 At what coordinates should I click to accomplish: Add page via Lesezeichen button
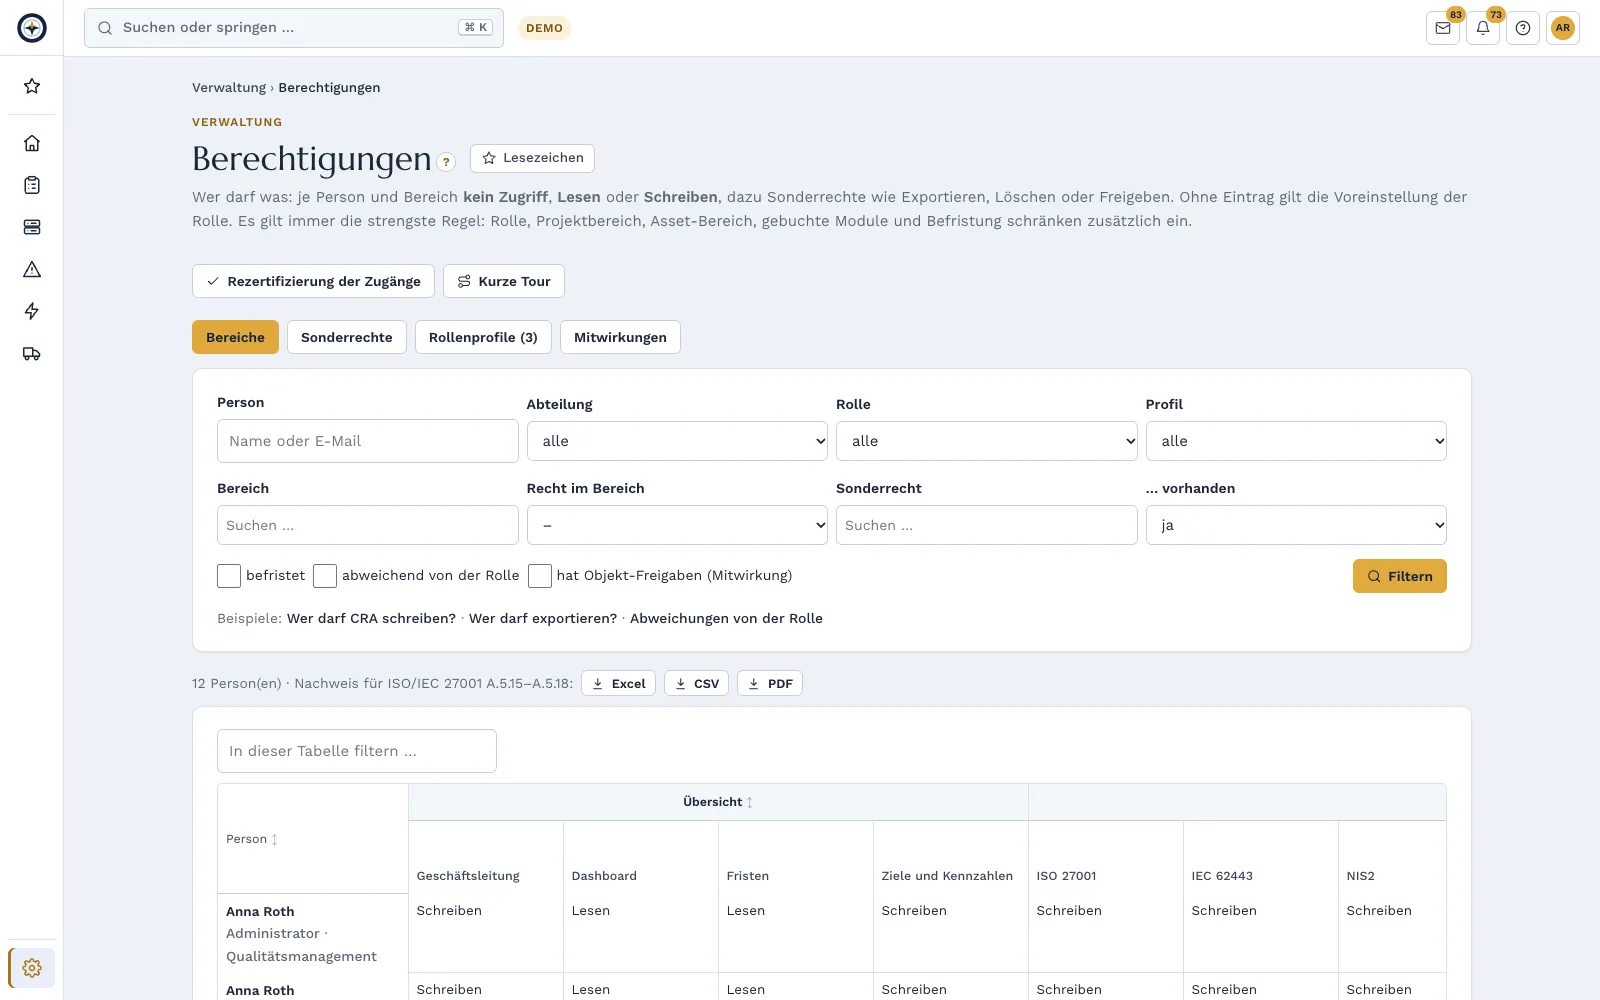(532, 158)
